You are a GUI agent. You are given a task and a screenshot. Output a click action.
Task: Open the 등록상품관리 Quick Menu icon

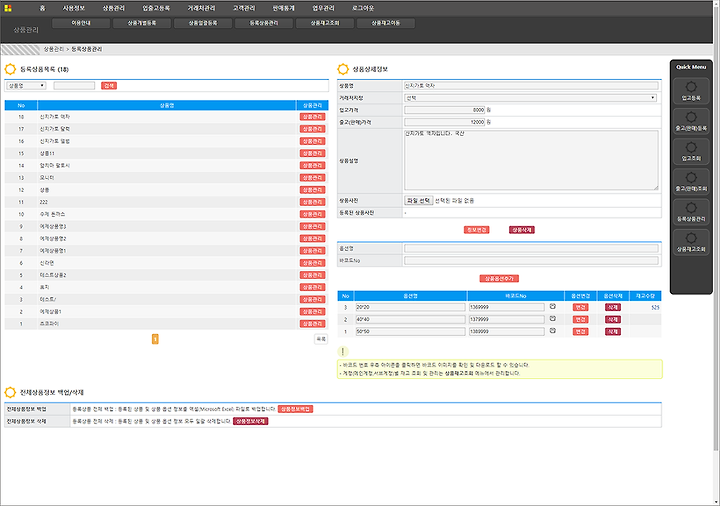691,212
